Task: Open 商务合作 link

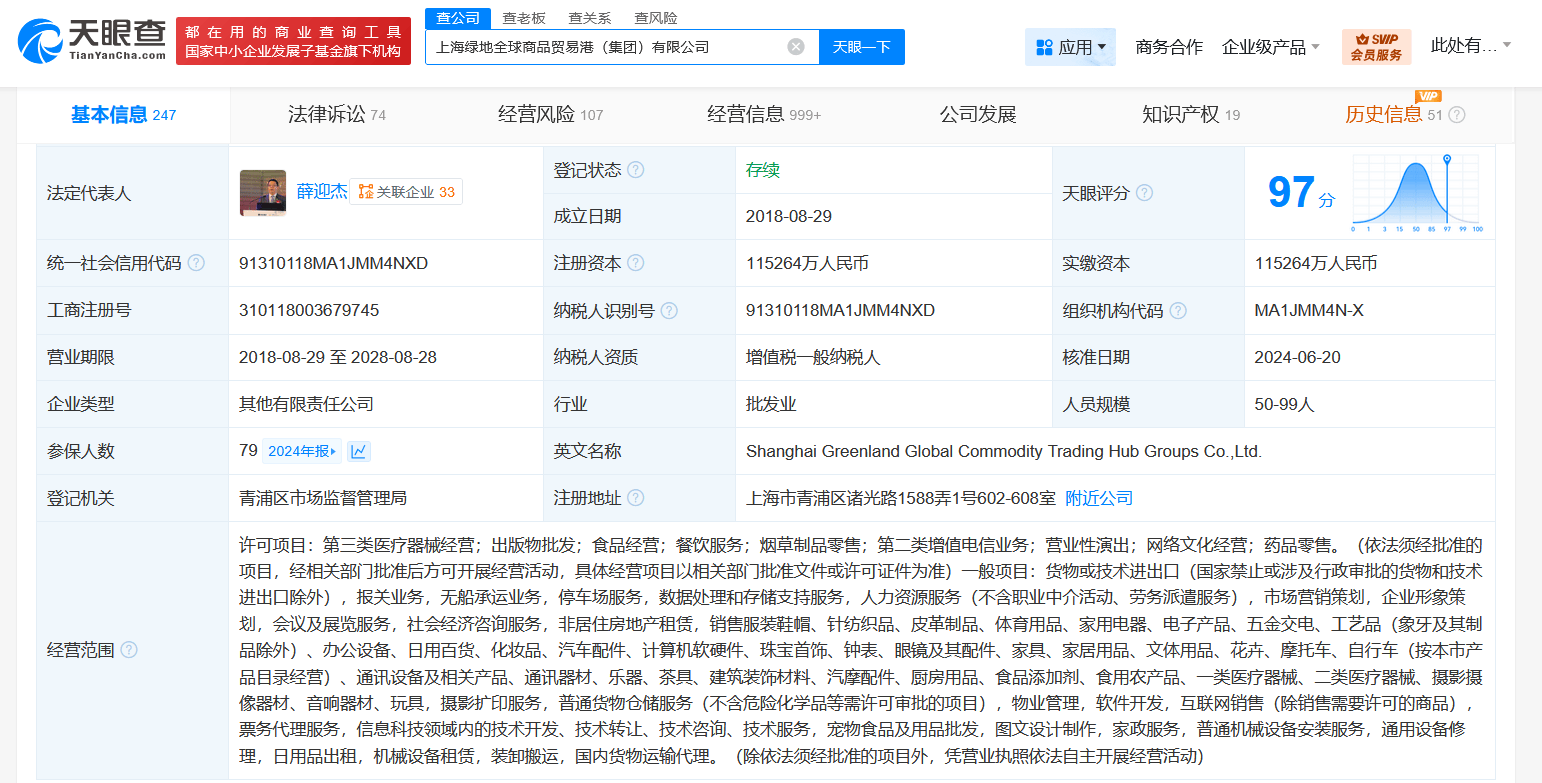Action: tap(1169, 47)
